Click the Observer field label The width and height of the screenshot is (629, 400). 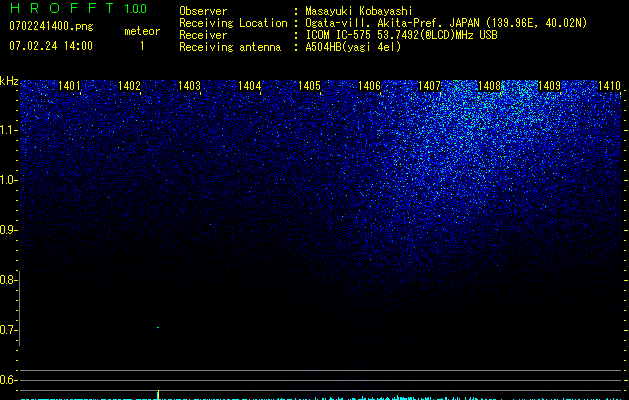(203, 11)
